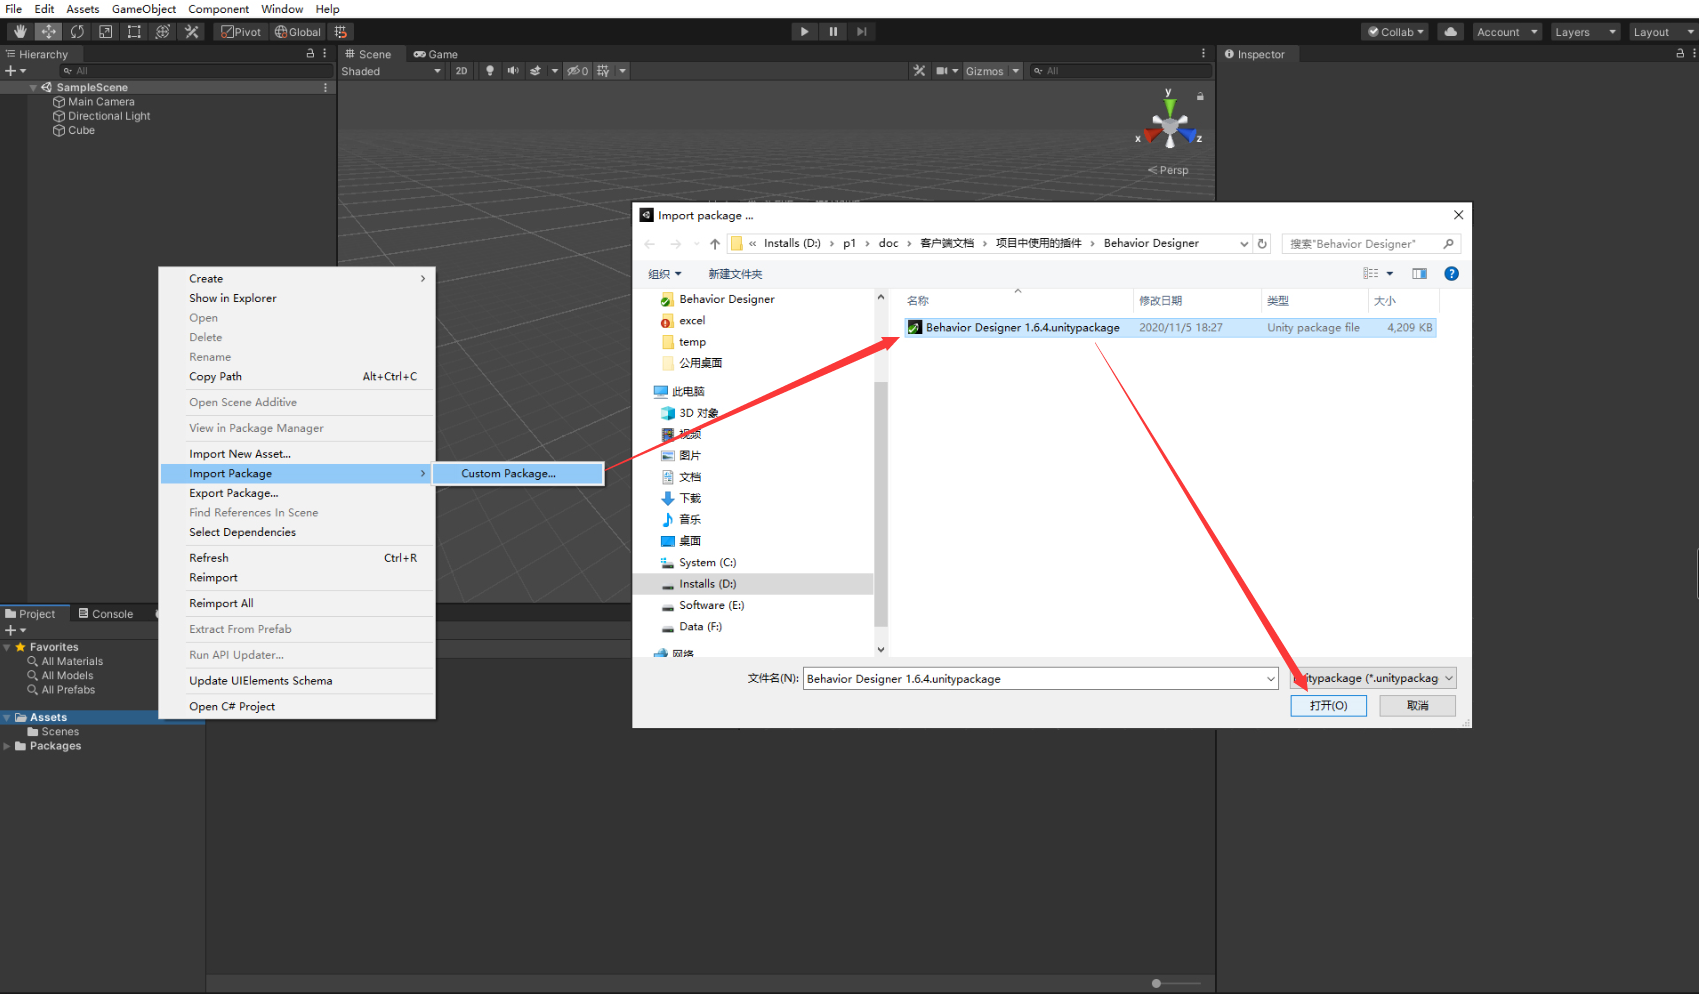
Task: Toggle scene lighting in the Scene view
Action: 489,70
